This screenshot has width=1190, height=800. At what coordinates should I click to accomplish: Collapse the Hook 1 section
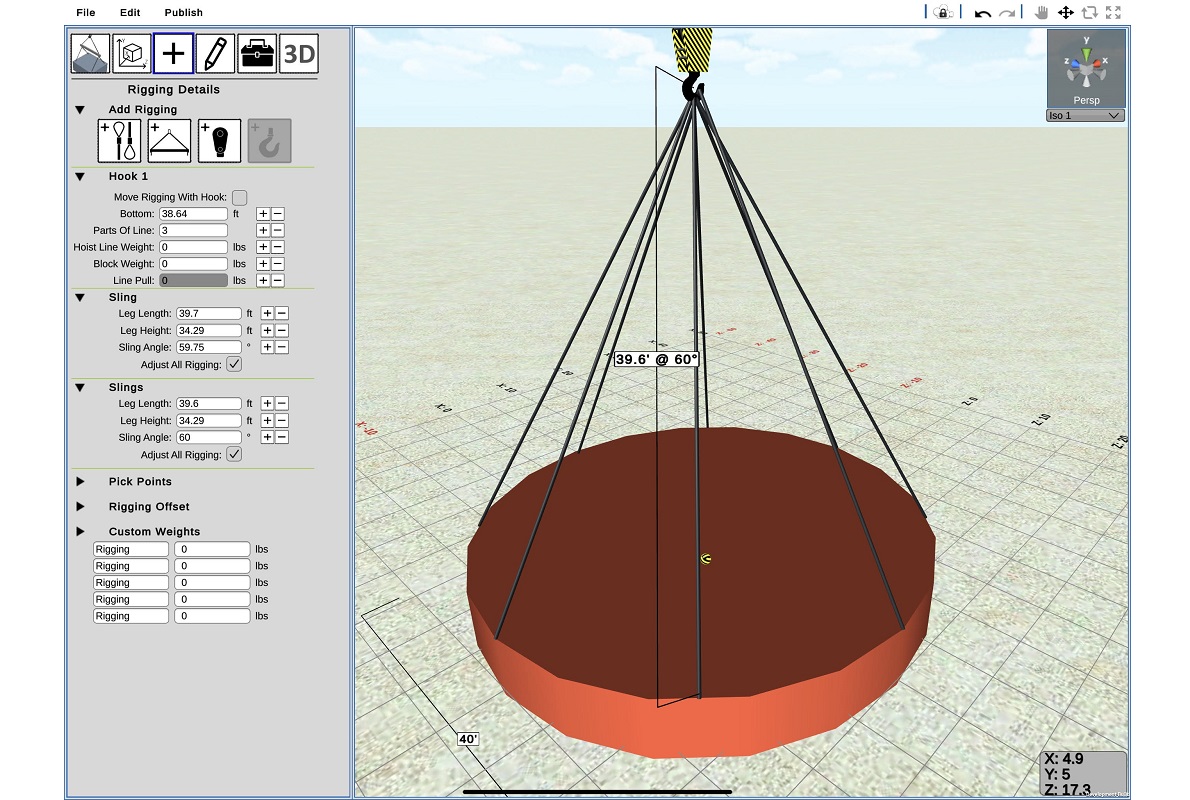81,176
